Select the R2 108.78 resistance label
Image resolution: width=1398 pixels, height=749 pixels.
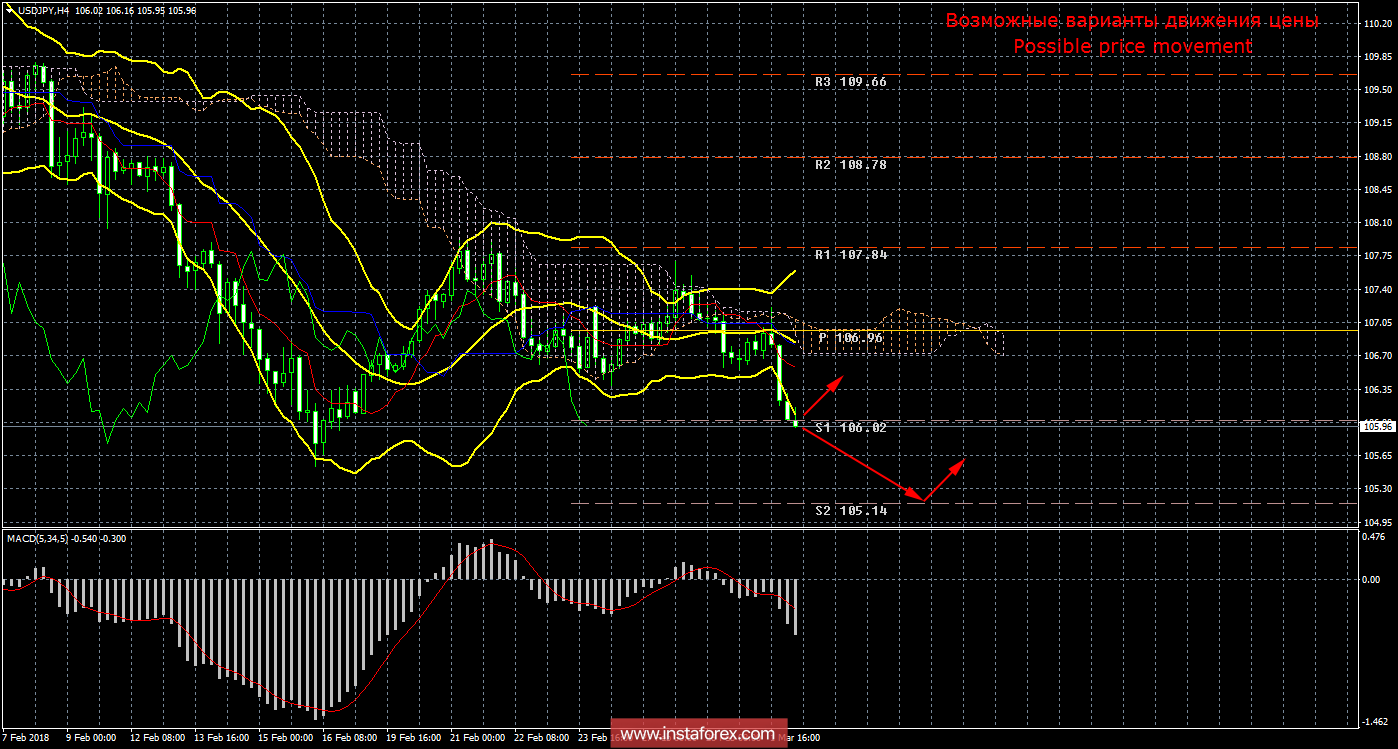(x=851, y=164)
